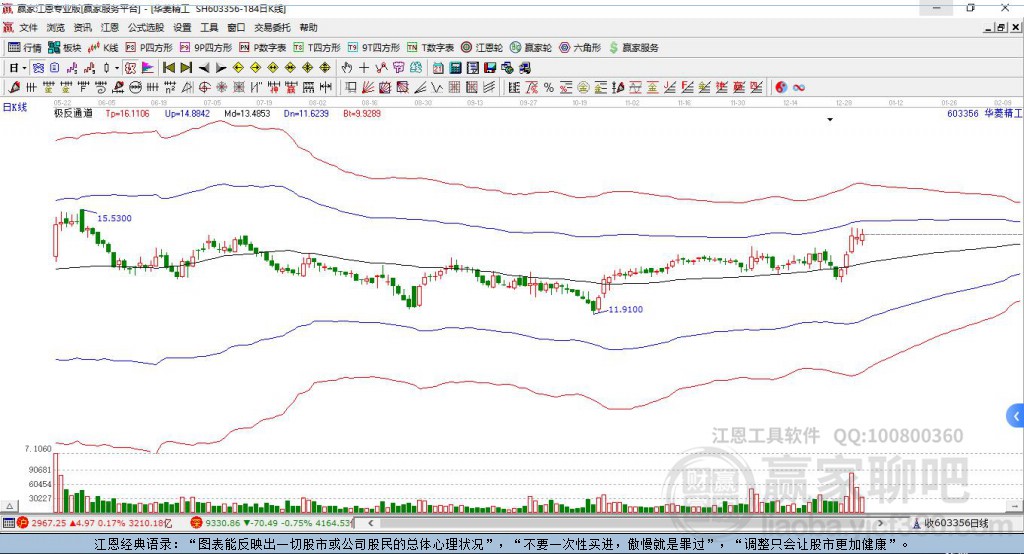
Task: Click the small black dropdown triangle above chart
Action: 830,120
